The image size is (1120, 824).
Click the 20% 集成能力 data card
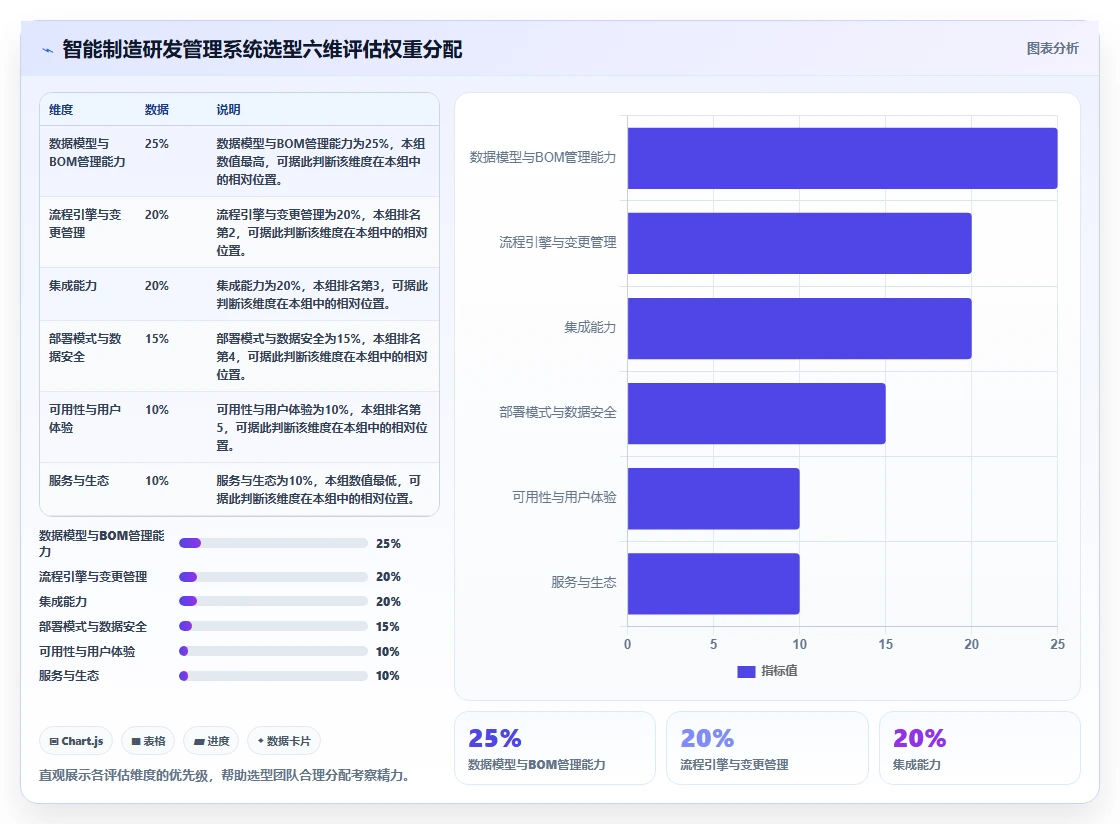coord(979,748)
